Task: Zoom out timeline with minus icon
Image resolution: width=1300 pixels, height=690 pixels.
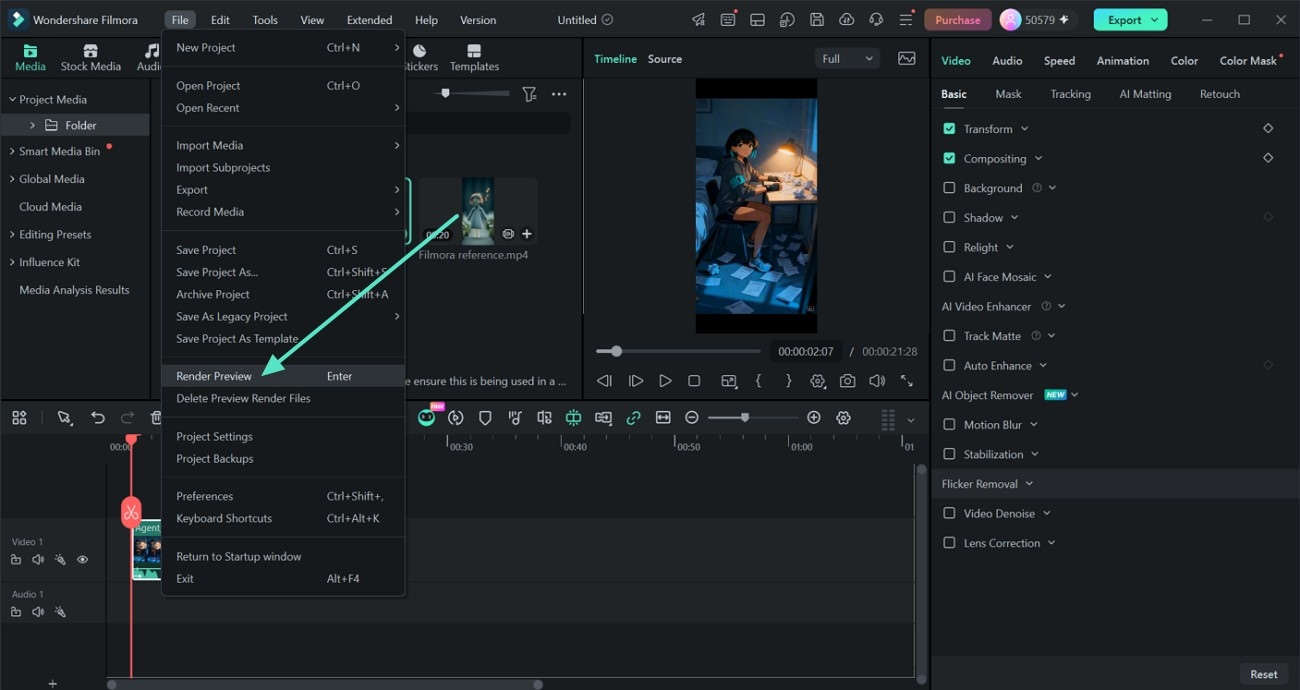Action: 692,418
